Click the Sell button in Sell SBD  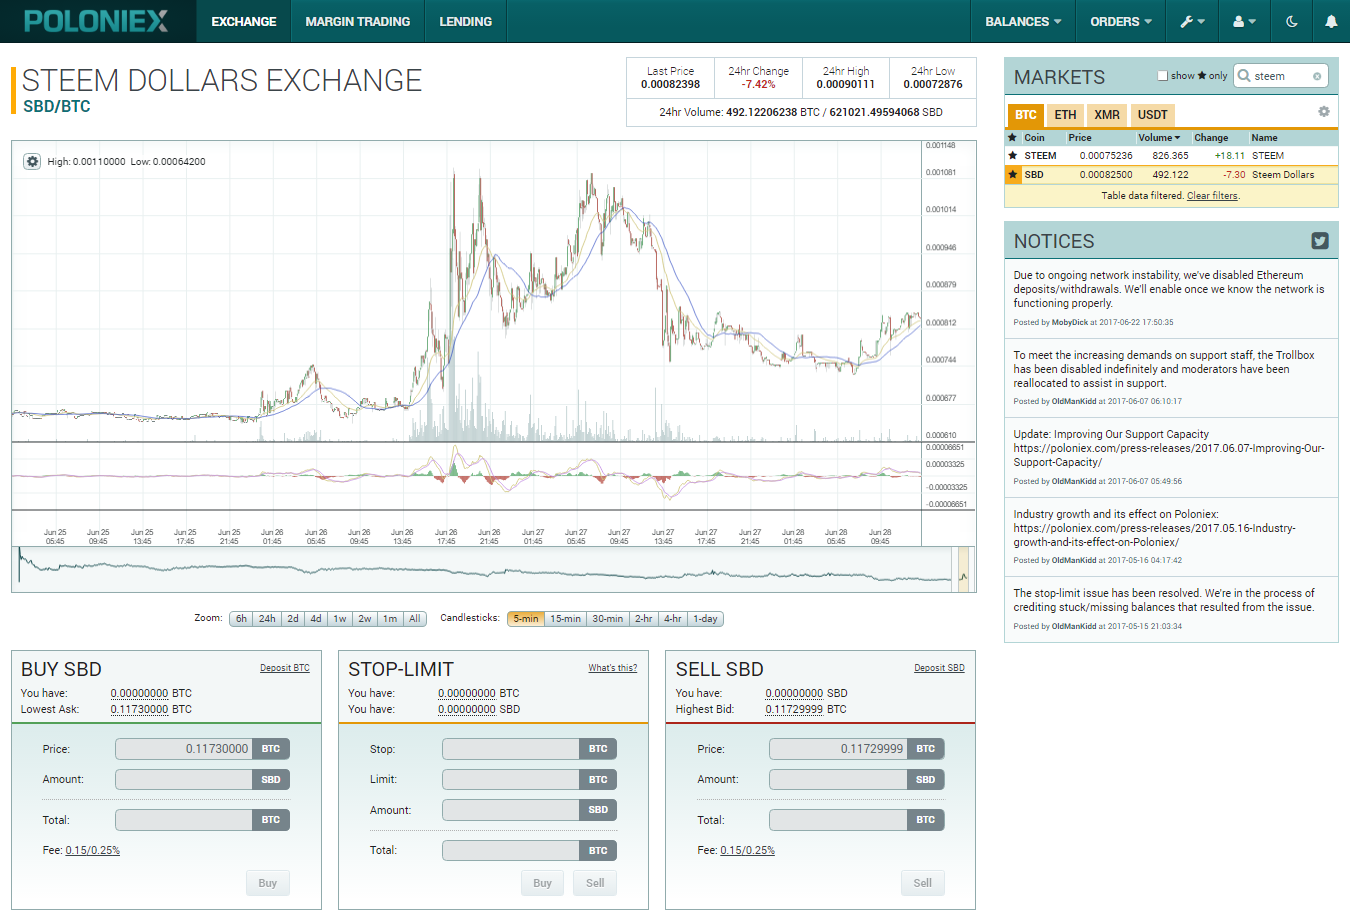pos(922,883)
